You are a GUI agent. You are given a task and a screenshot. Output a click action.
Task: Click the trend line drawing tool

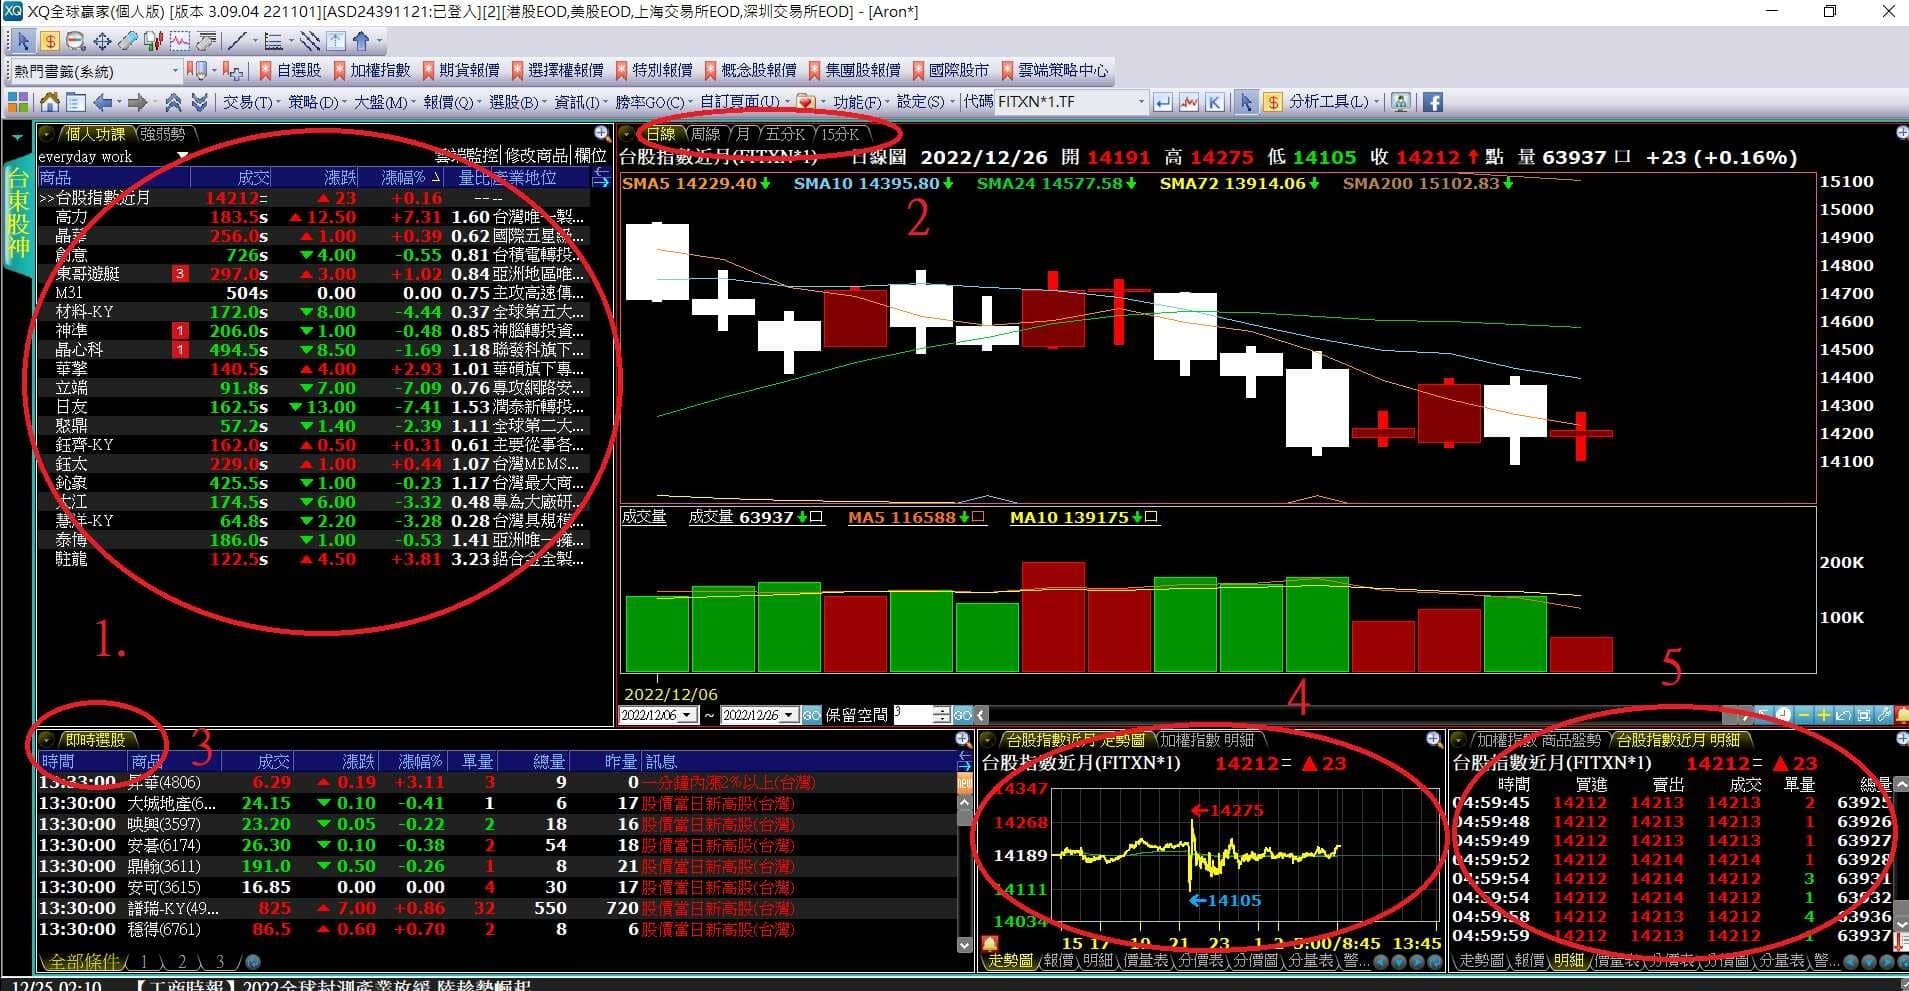pos(236,41)
